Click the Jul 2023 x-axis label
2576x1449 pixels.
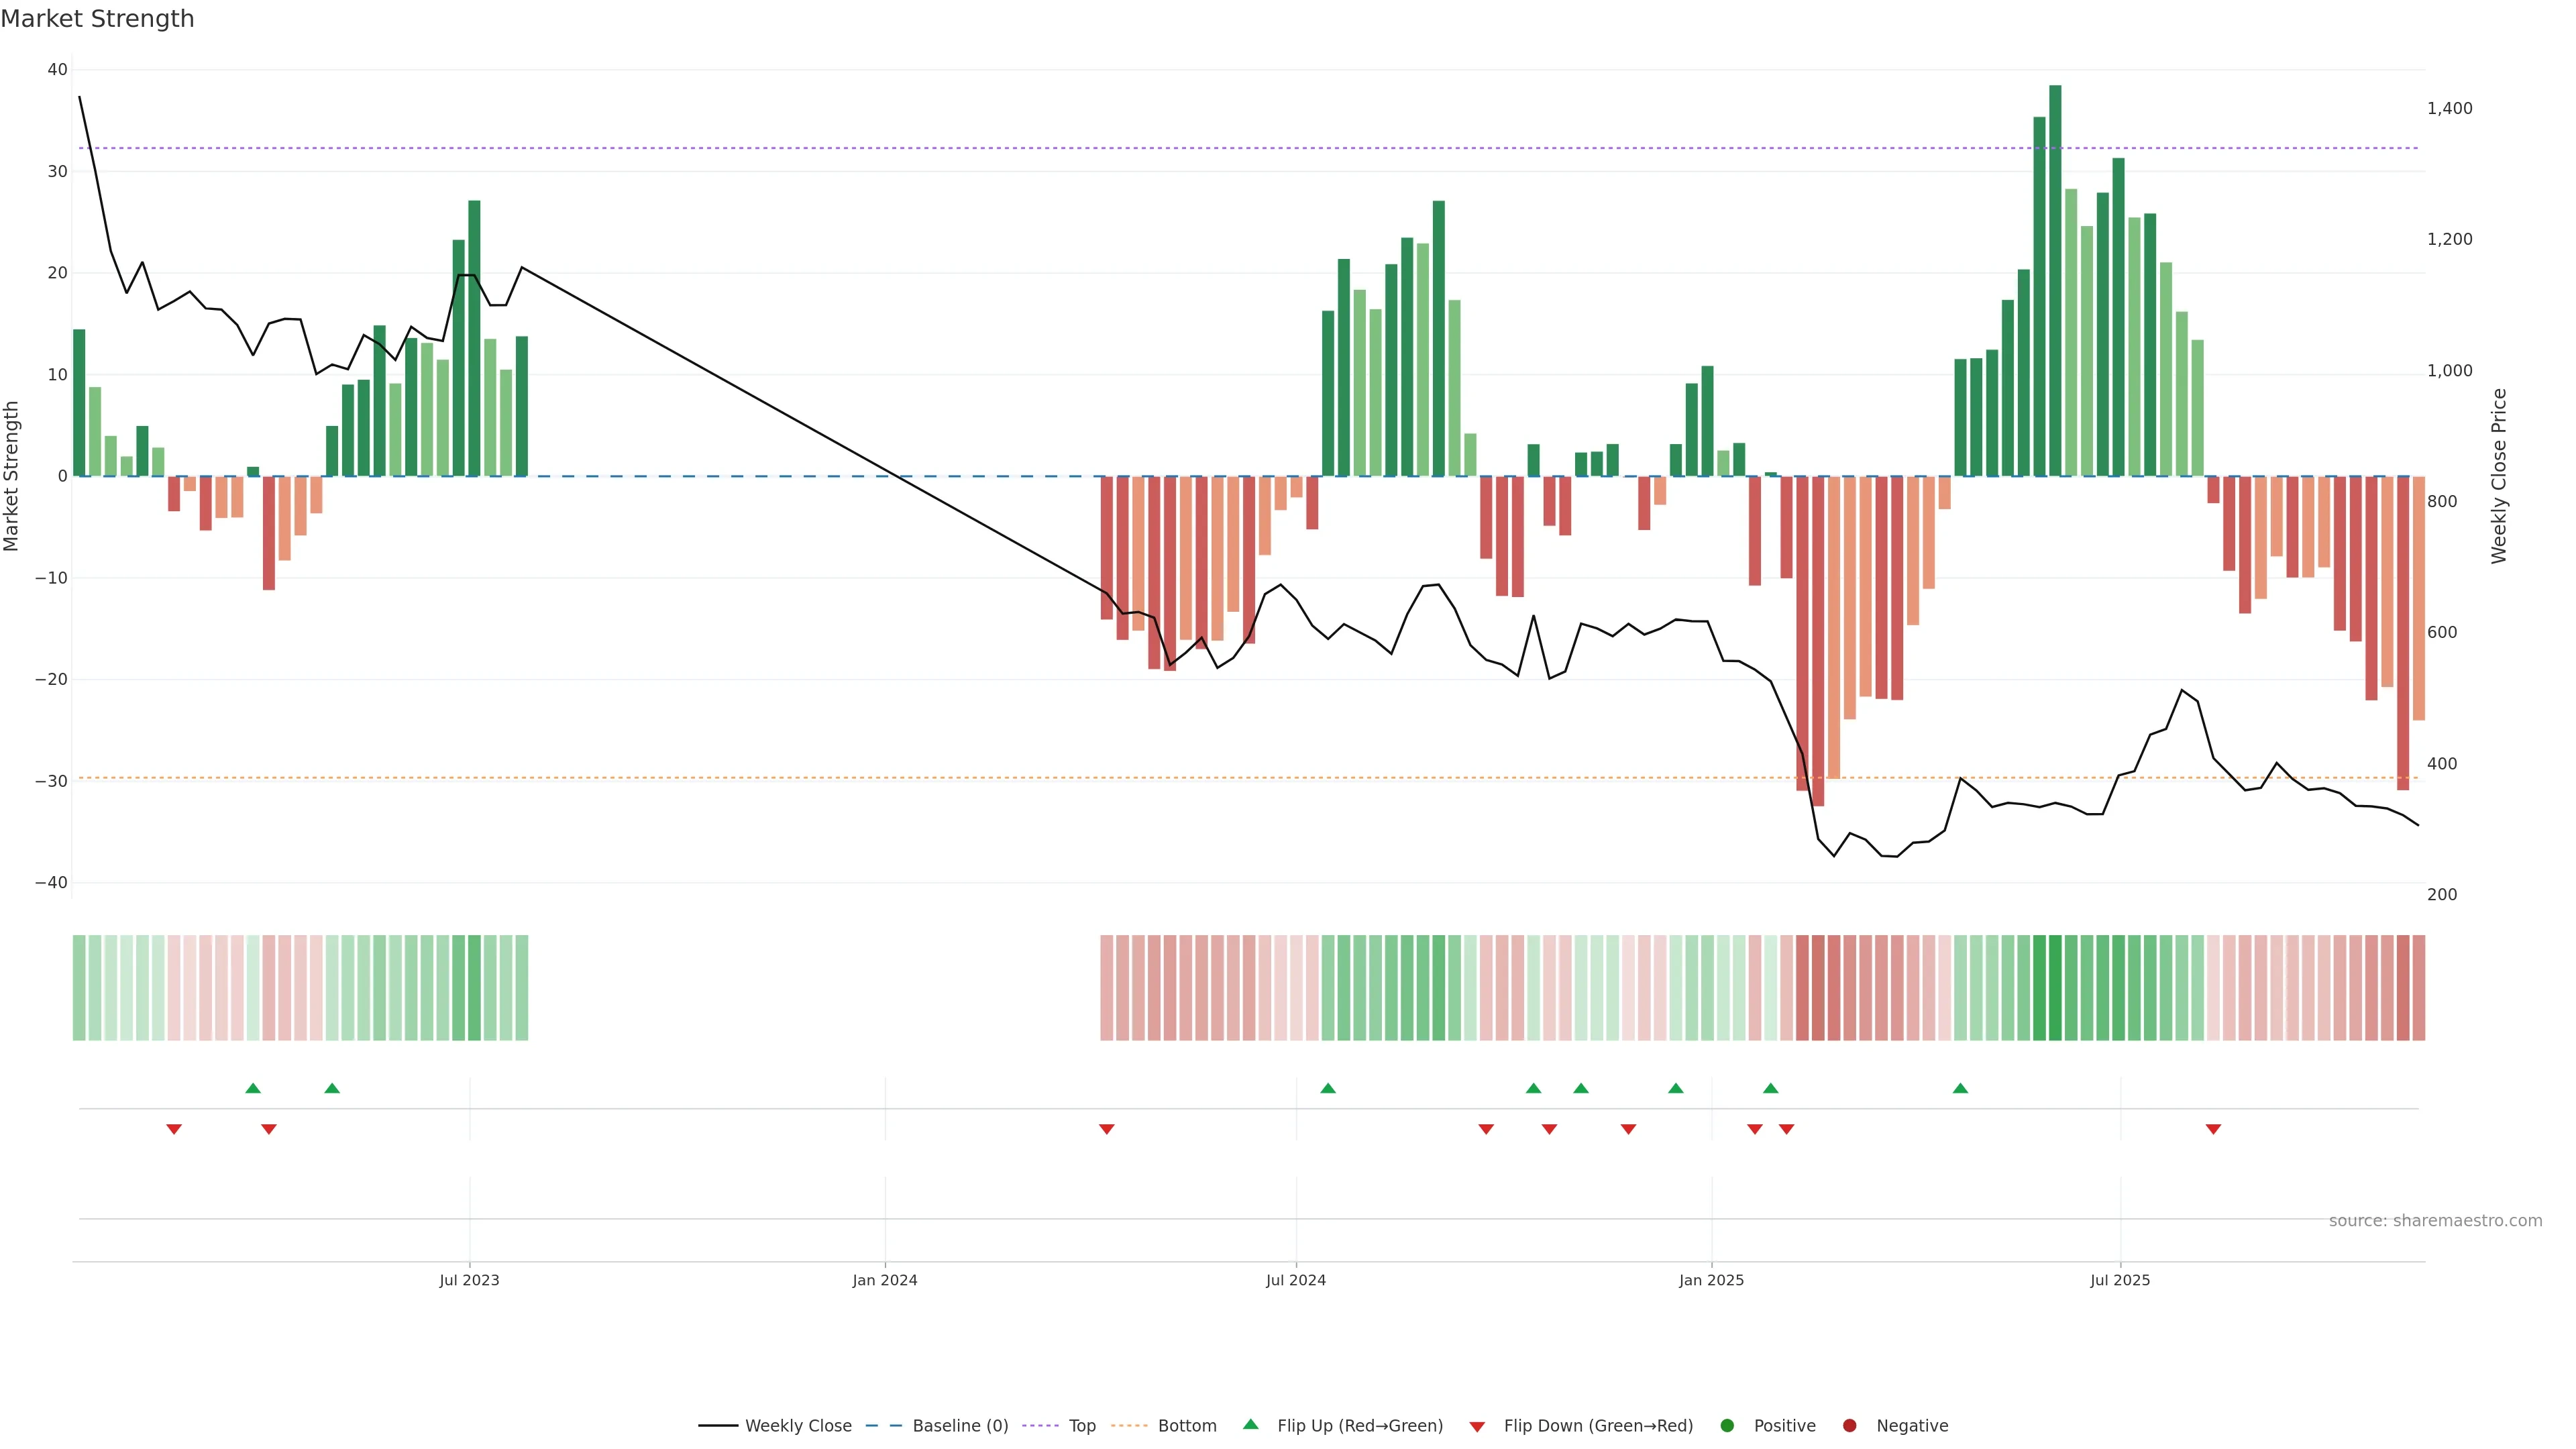(469, 1280)
